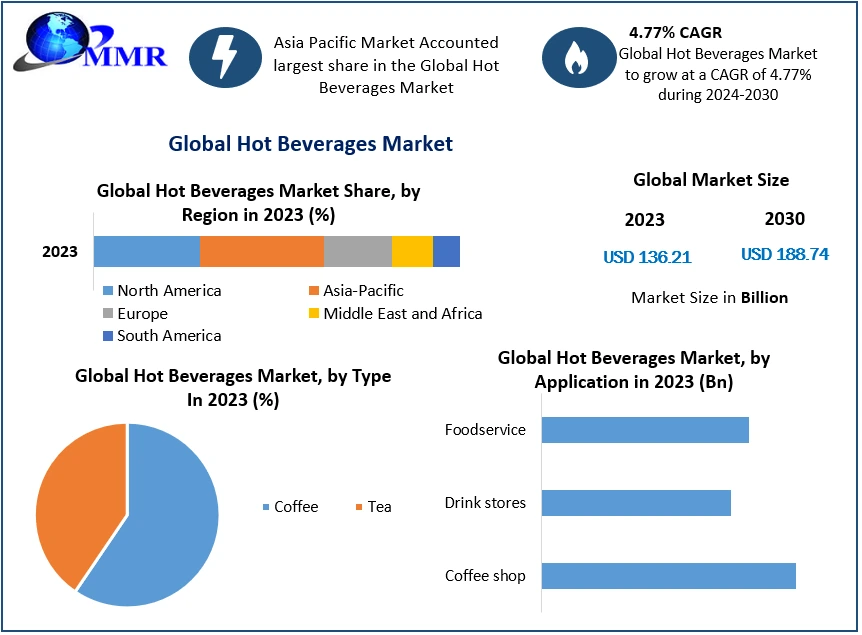862x635 pixels.
Task: Select the Drink stores bar
Action: (635, 503)
